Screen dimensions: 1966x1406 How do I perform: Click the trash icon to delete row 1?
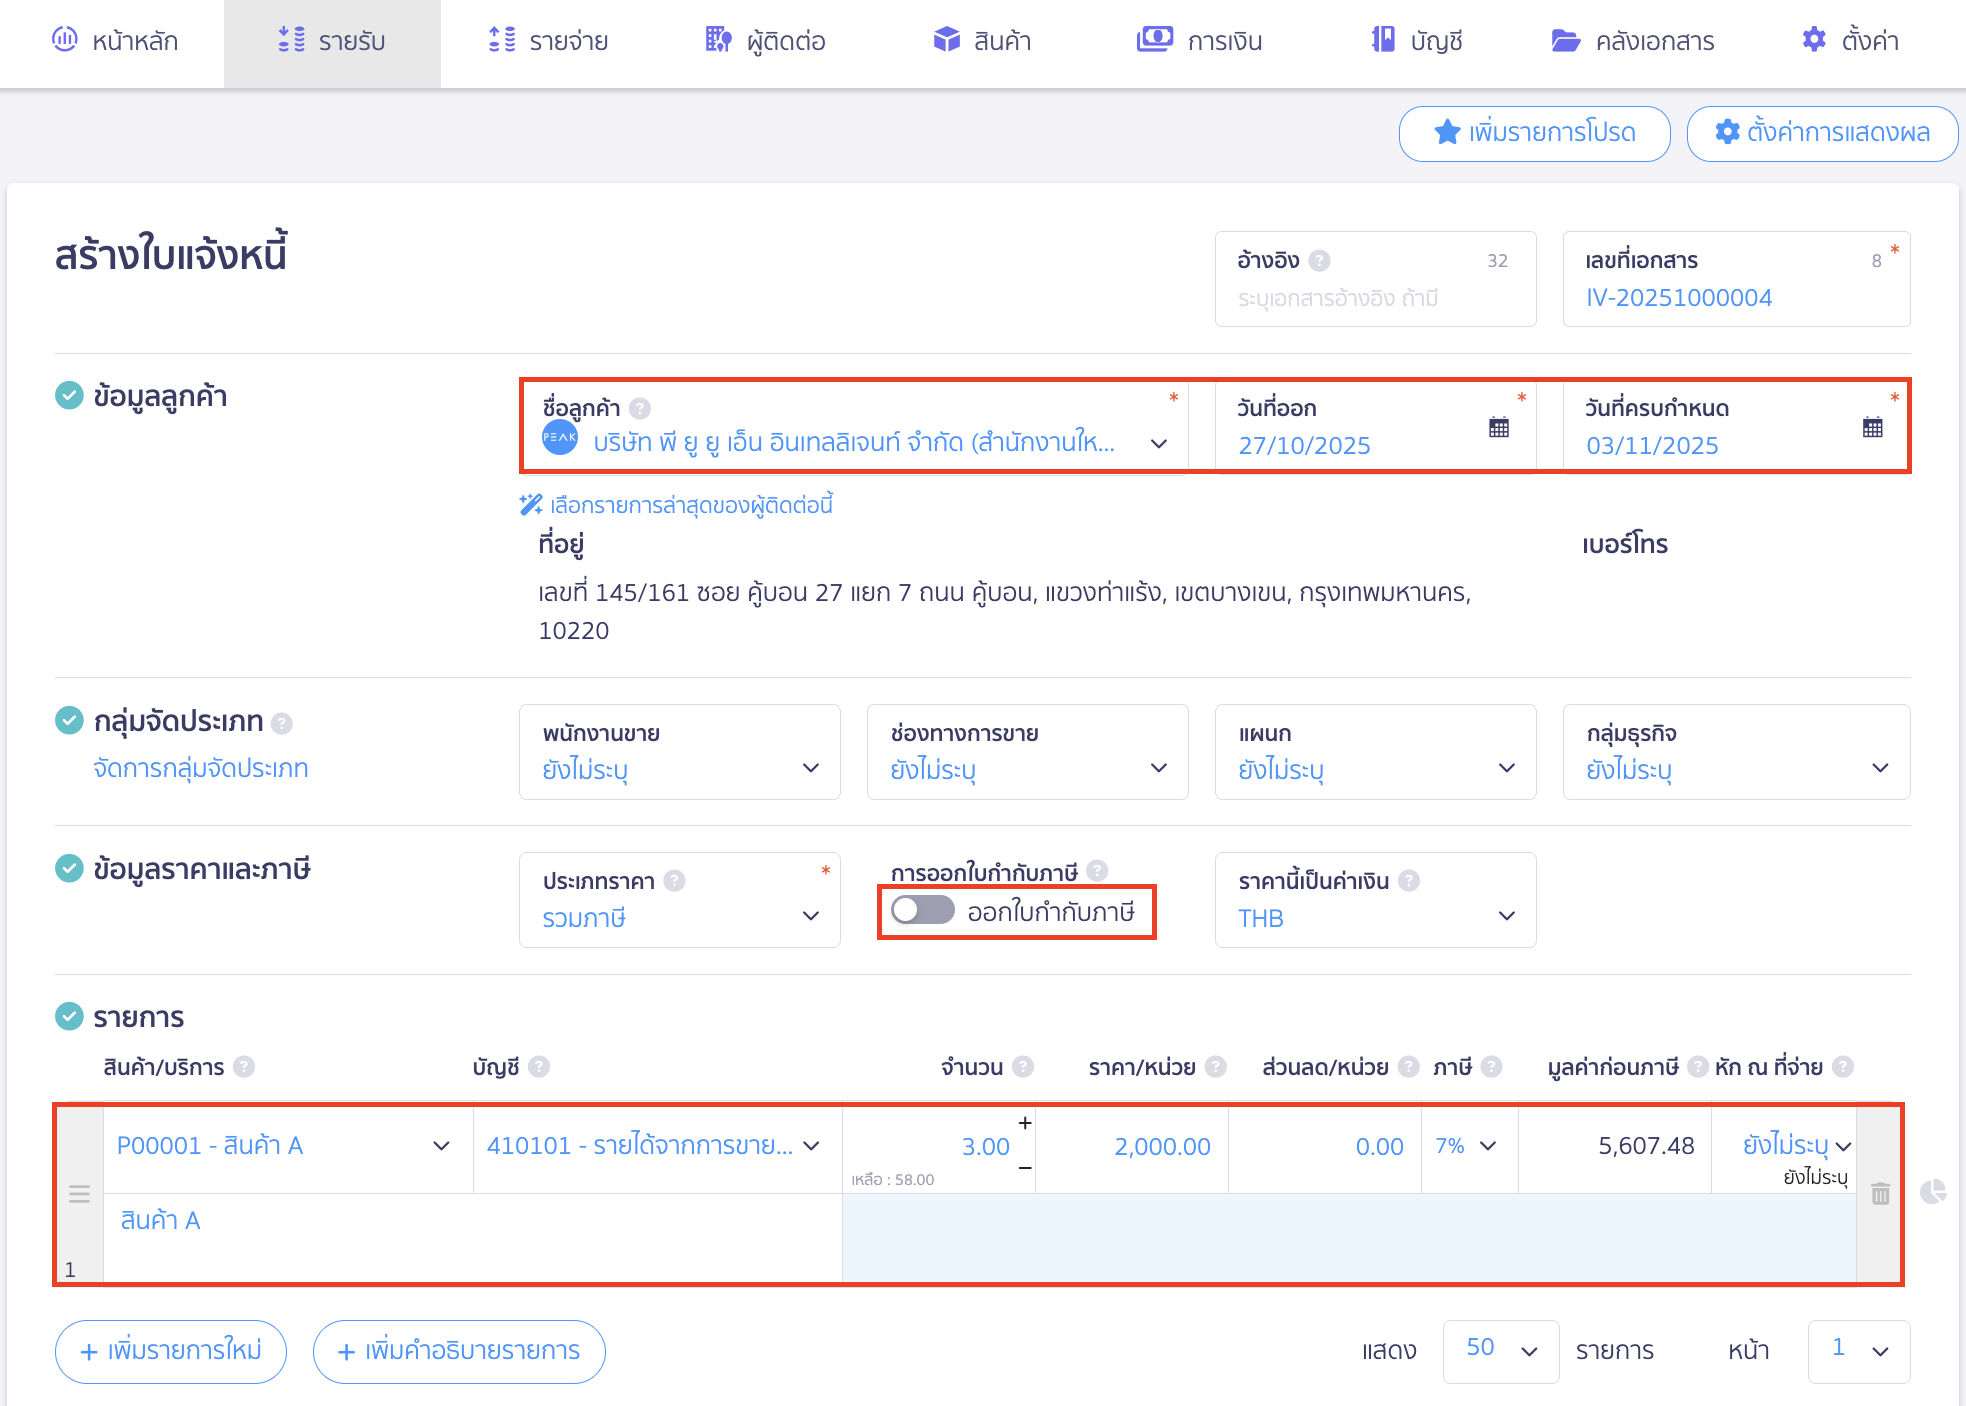1880,1194
